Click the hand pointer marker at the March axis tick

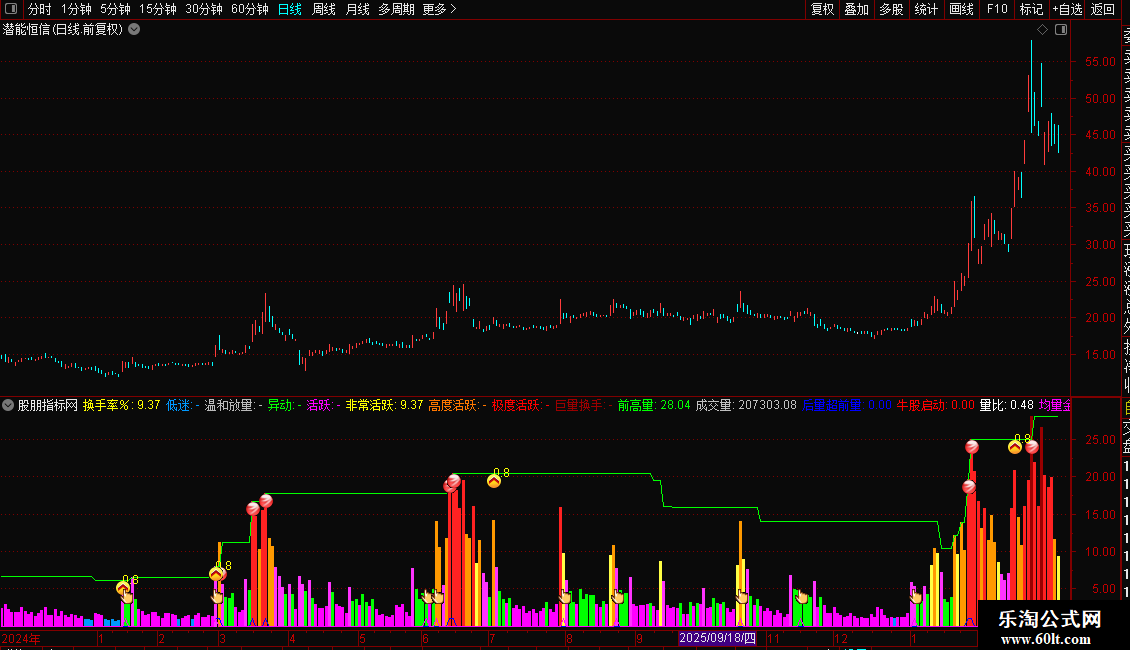click(217, 597)
